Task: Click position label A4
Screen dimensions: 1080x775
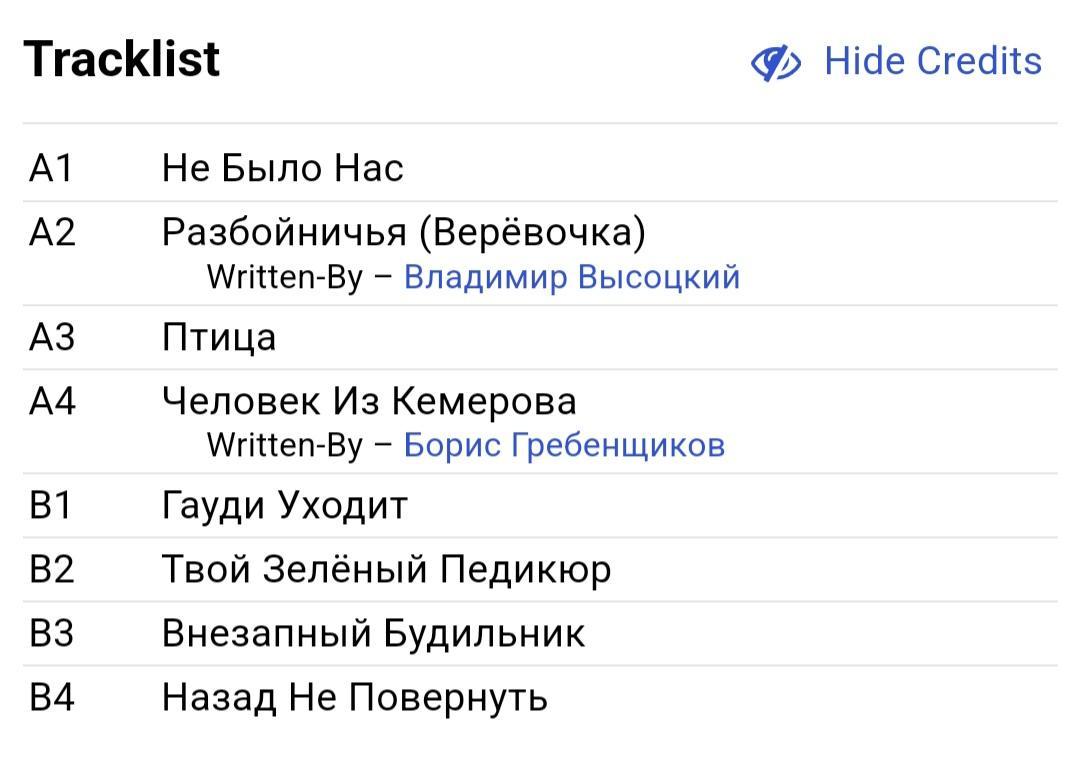Action: point(52,401)
